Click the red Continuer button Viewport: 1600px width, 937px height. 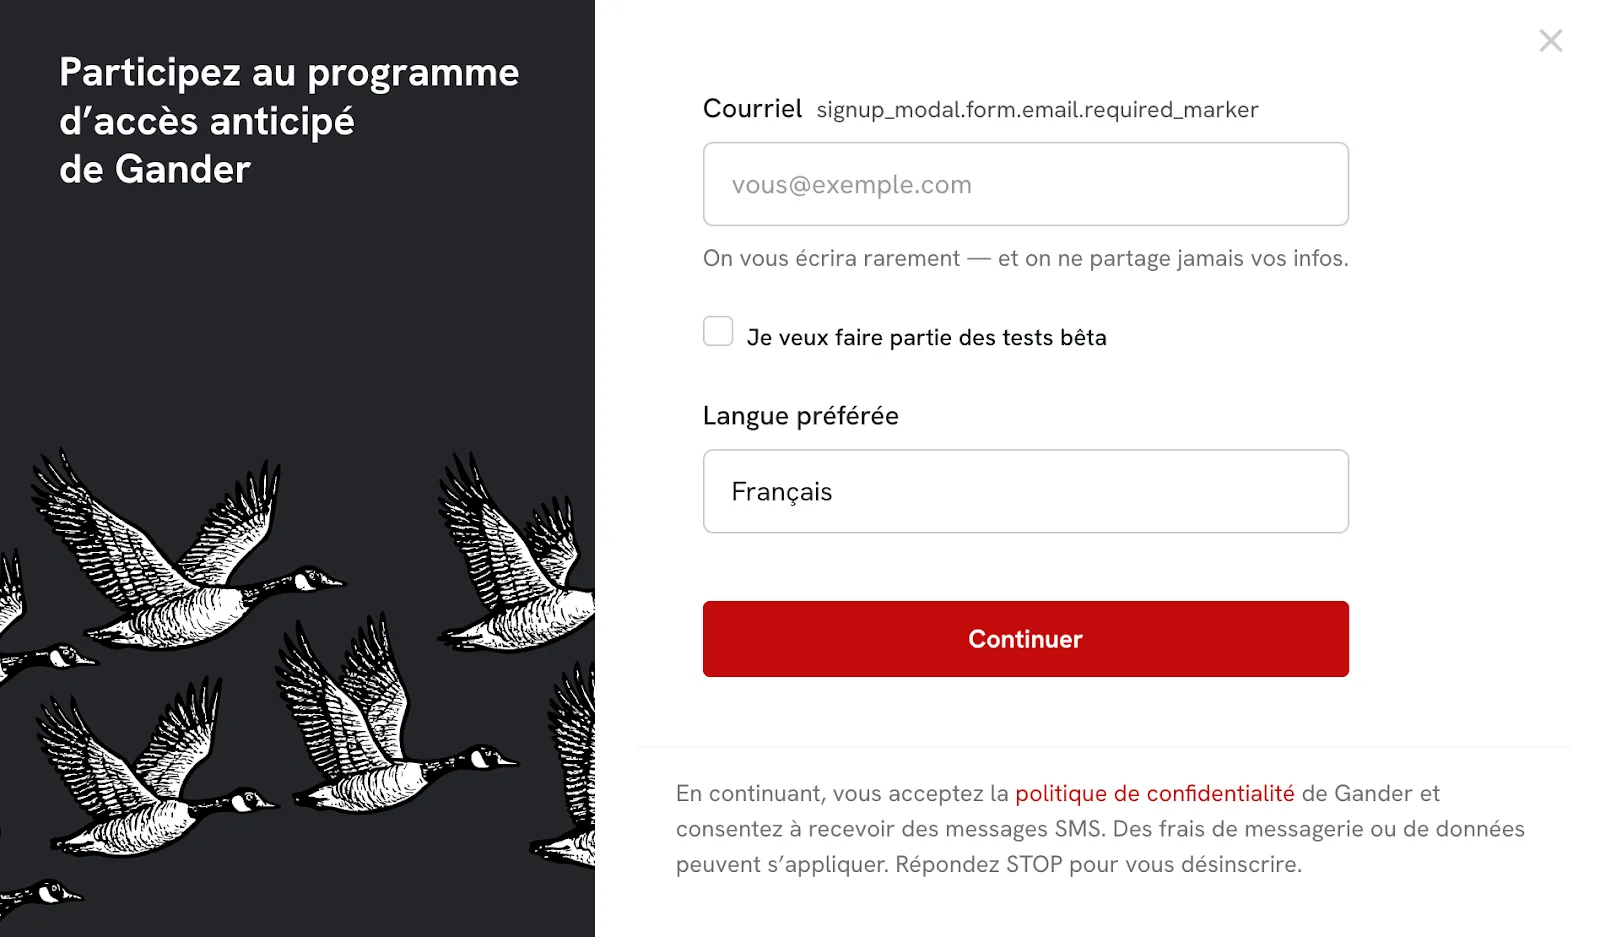click(x=1025, y=639)
